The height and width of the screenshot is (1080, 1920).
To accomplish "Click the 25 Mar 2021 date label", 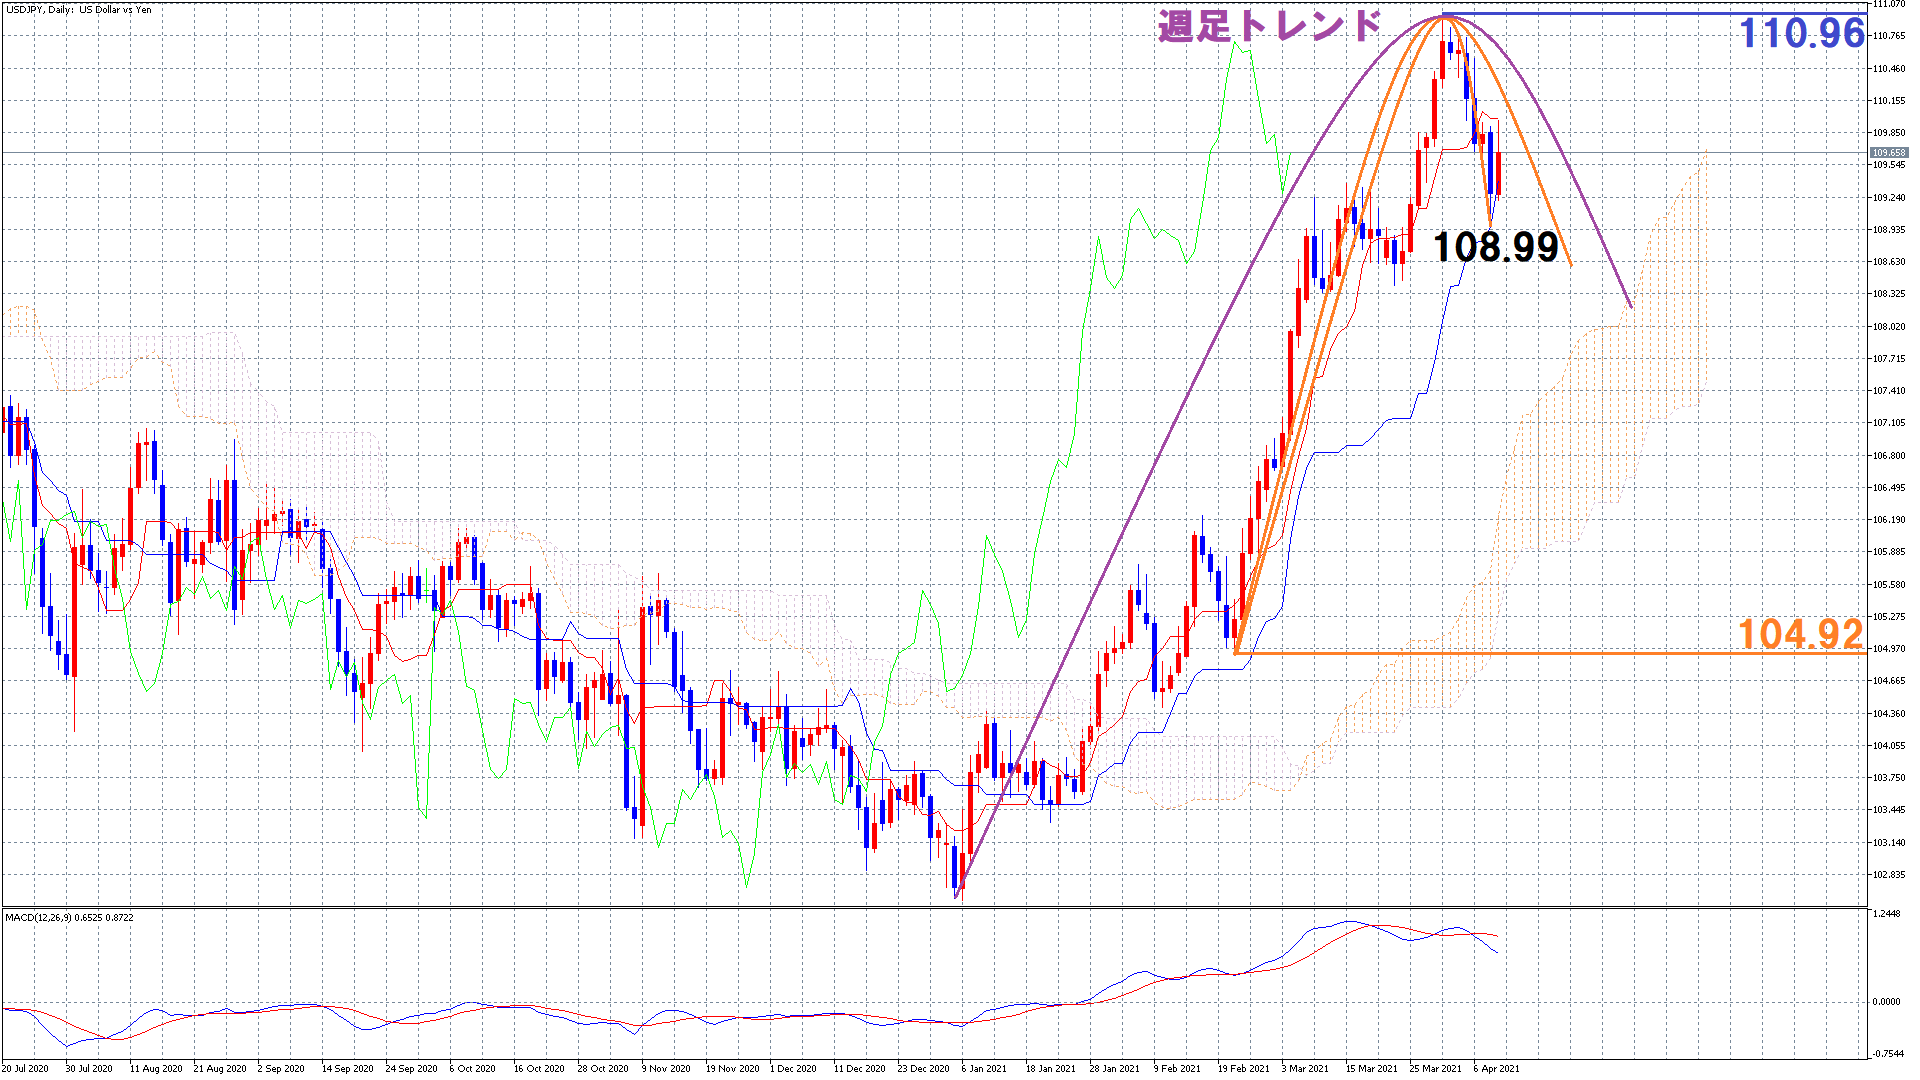I will 1435,1068.
